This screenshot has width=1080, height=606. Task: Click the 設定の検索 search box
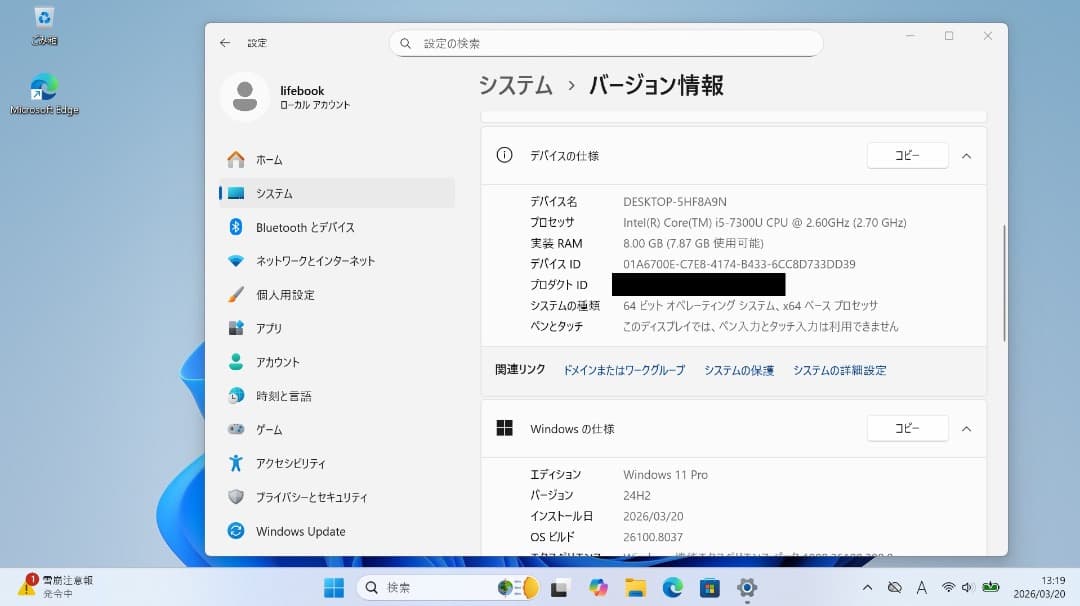point(605,43)
